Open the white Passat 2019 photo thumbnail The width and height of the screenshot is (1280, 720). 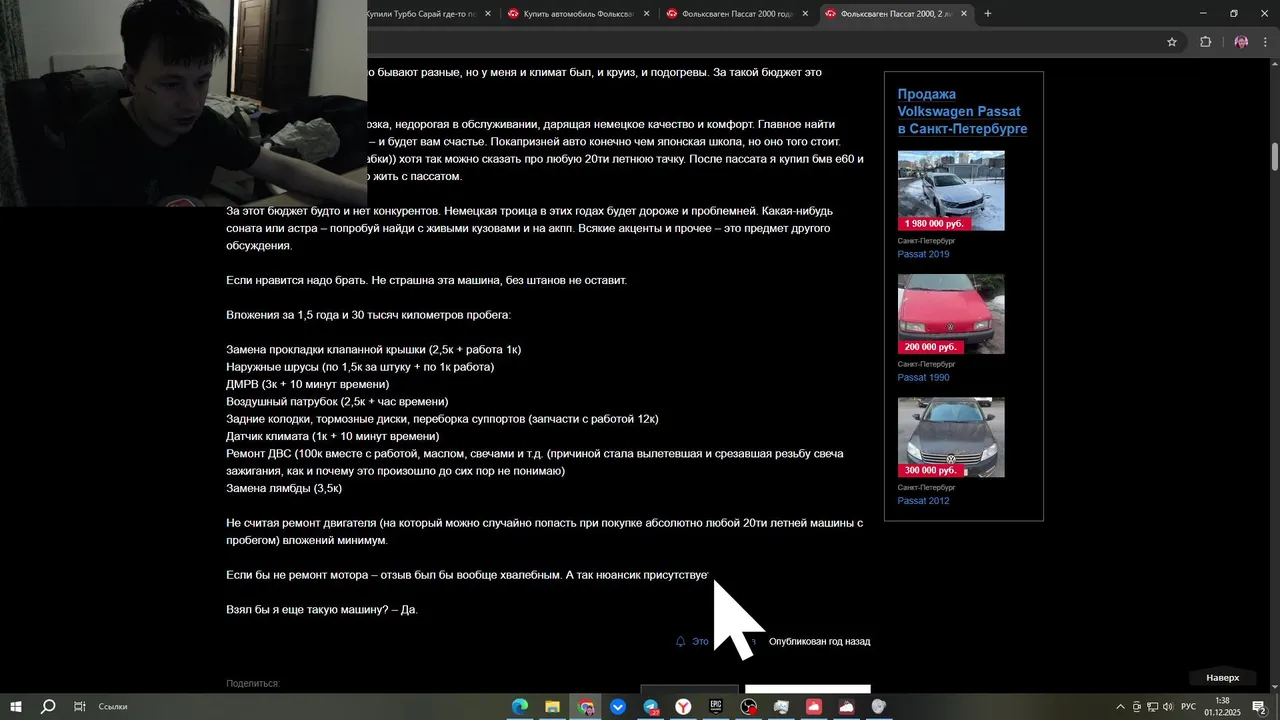[x=951, y=190]
